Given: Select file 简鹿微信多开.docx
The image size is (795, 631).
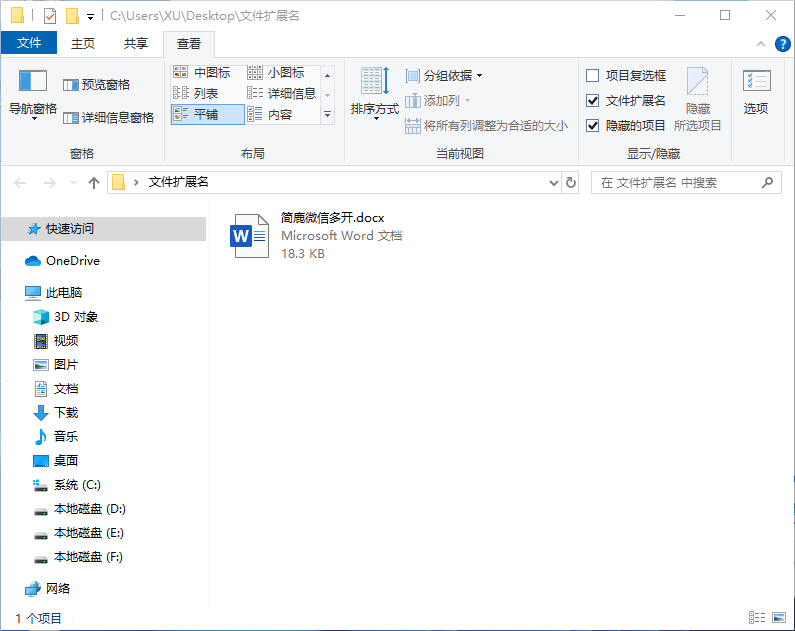Looking at the screenshot, I should point(332,218).
